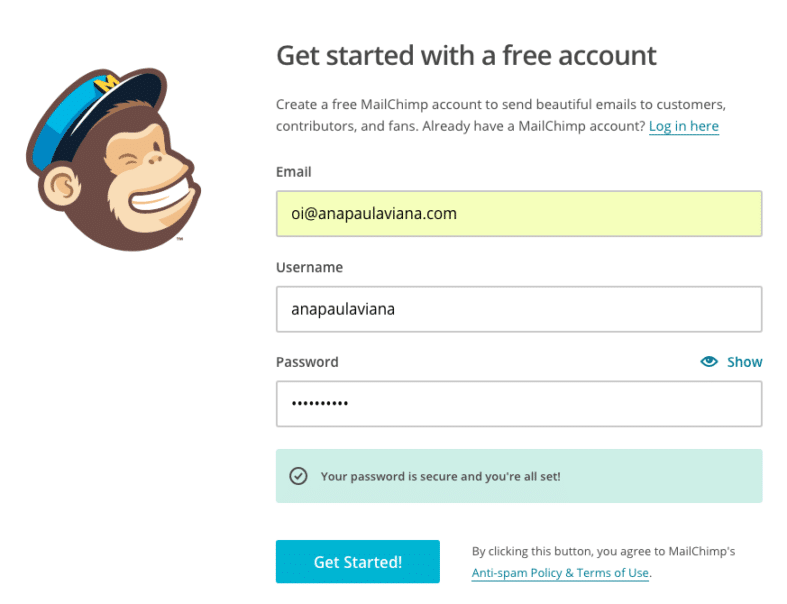Click the eye icon beside Show
The image size is (787, 604).
point(709,361)
